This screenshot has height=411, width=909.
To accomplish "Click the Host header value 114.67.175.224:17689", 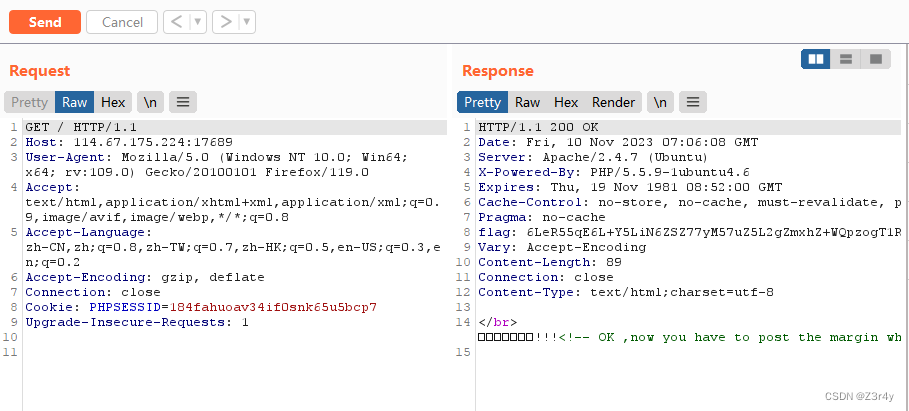I will [153, 142].
